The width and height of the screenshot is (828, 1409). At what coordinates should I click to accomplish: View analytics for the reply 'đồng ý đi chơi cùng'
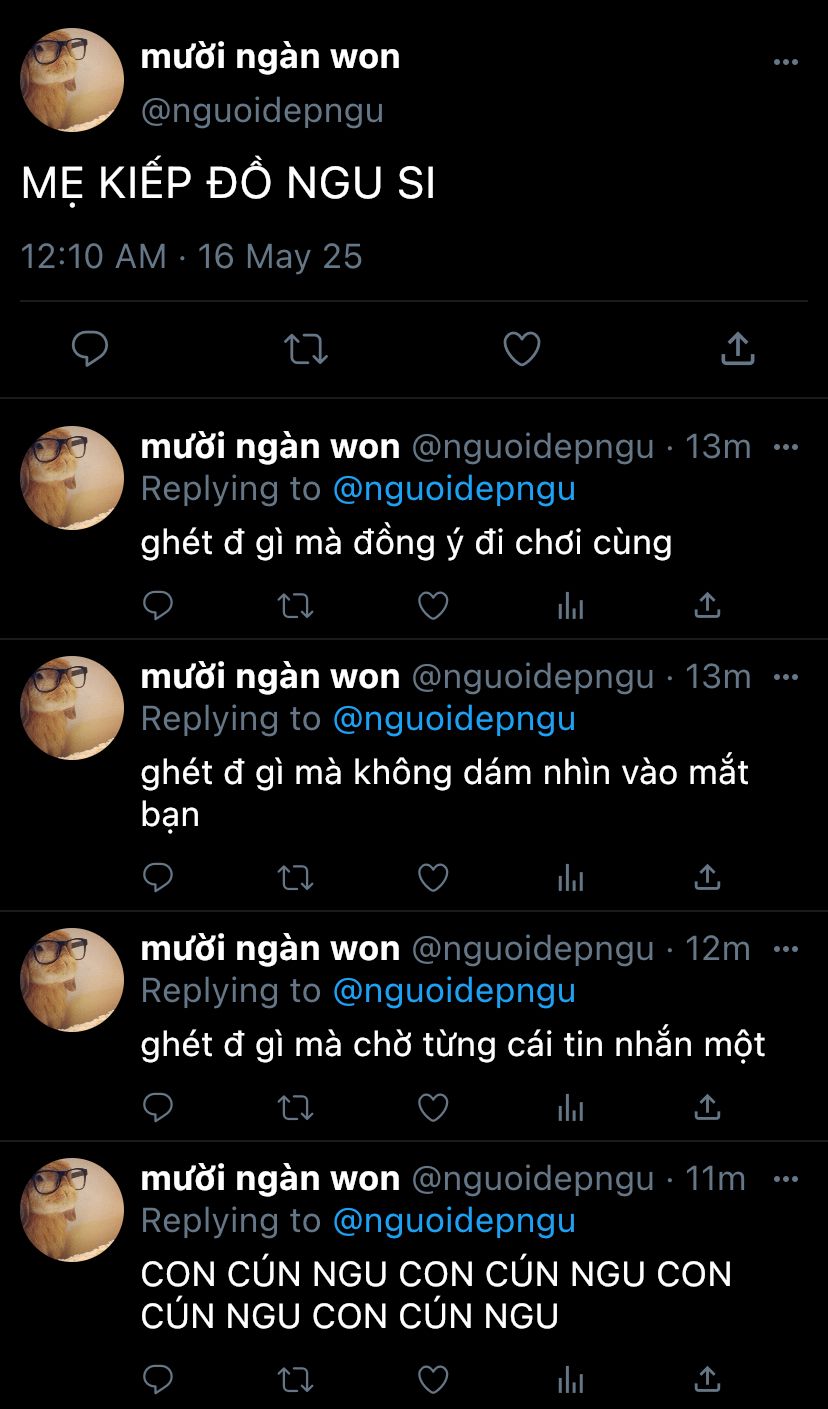tap(570, 605)
